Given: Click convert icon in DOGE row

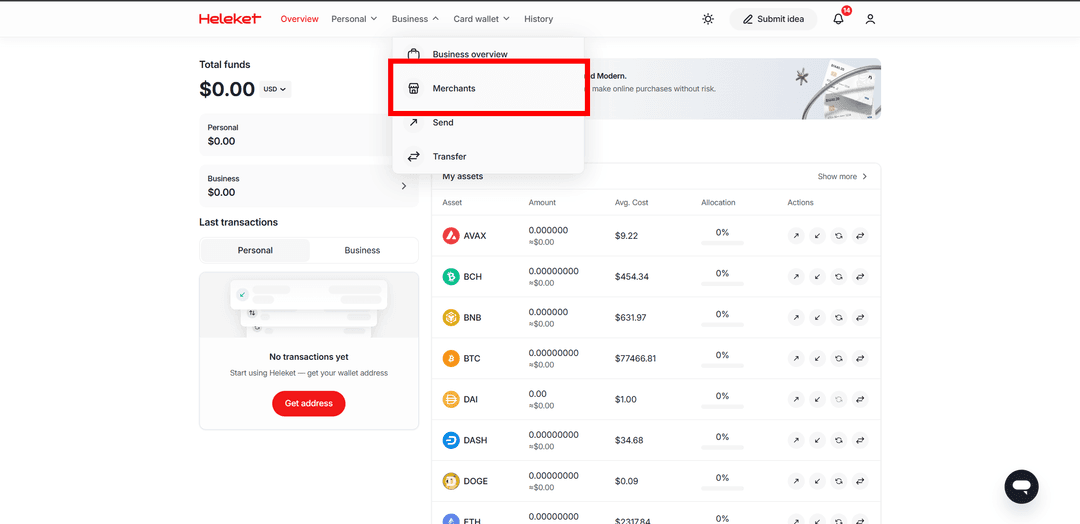Looking at the screenshot, I should [x=838, y=481].
